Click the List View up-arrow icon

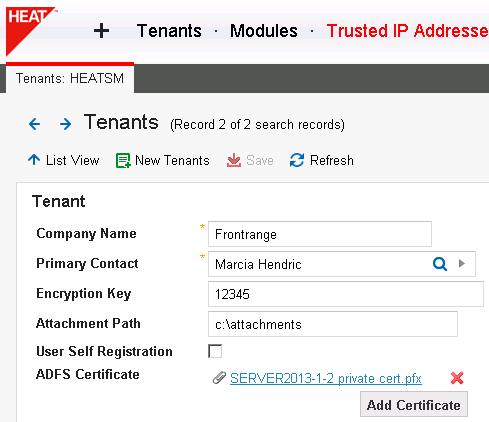point(34,160)
